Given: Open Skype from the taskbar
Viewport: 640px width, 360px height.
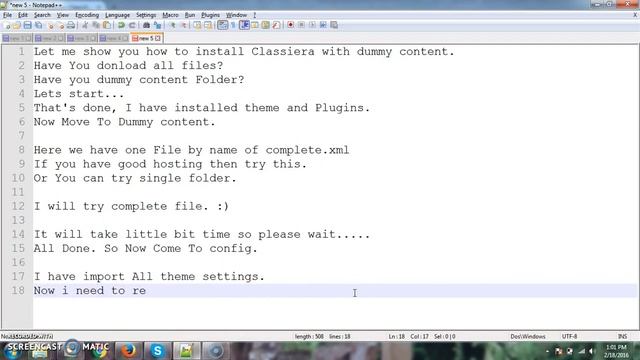Looking at the screenshot, I should click(158, 351).
